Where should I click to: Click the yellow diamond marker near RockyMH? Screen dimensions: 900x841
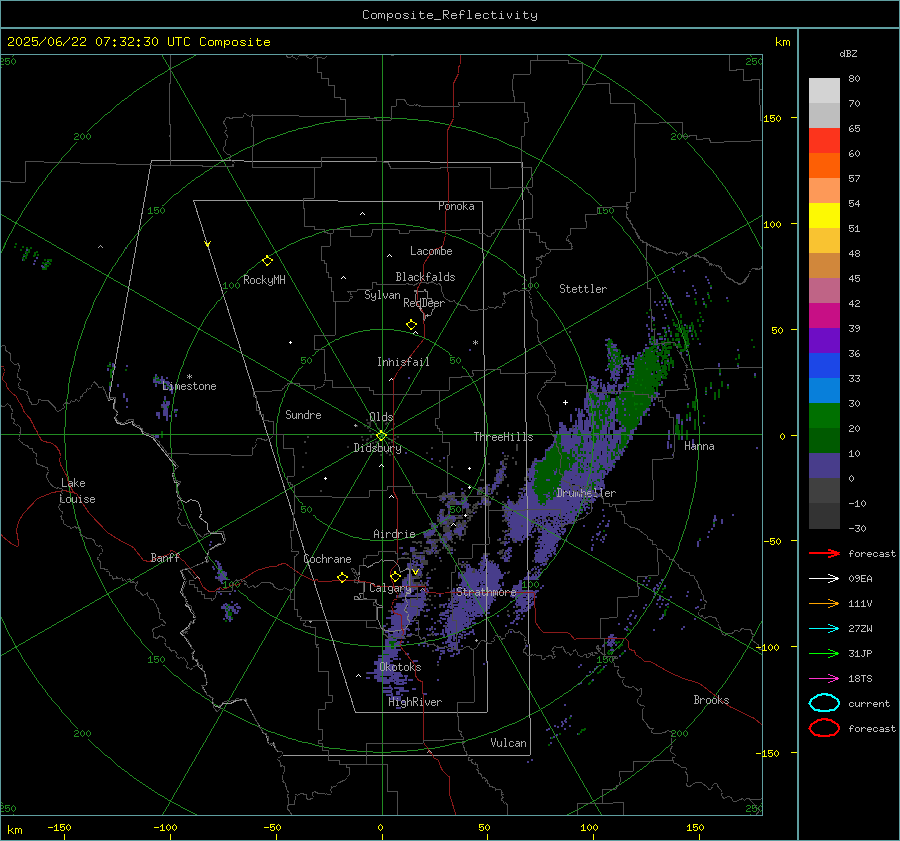267,261
